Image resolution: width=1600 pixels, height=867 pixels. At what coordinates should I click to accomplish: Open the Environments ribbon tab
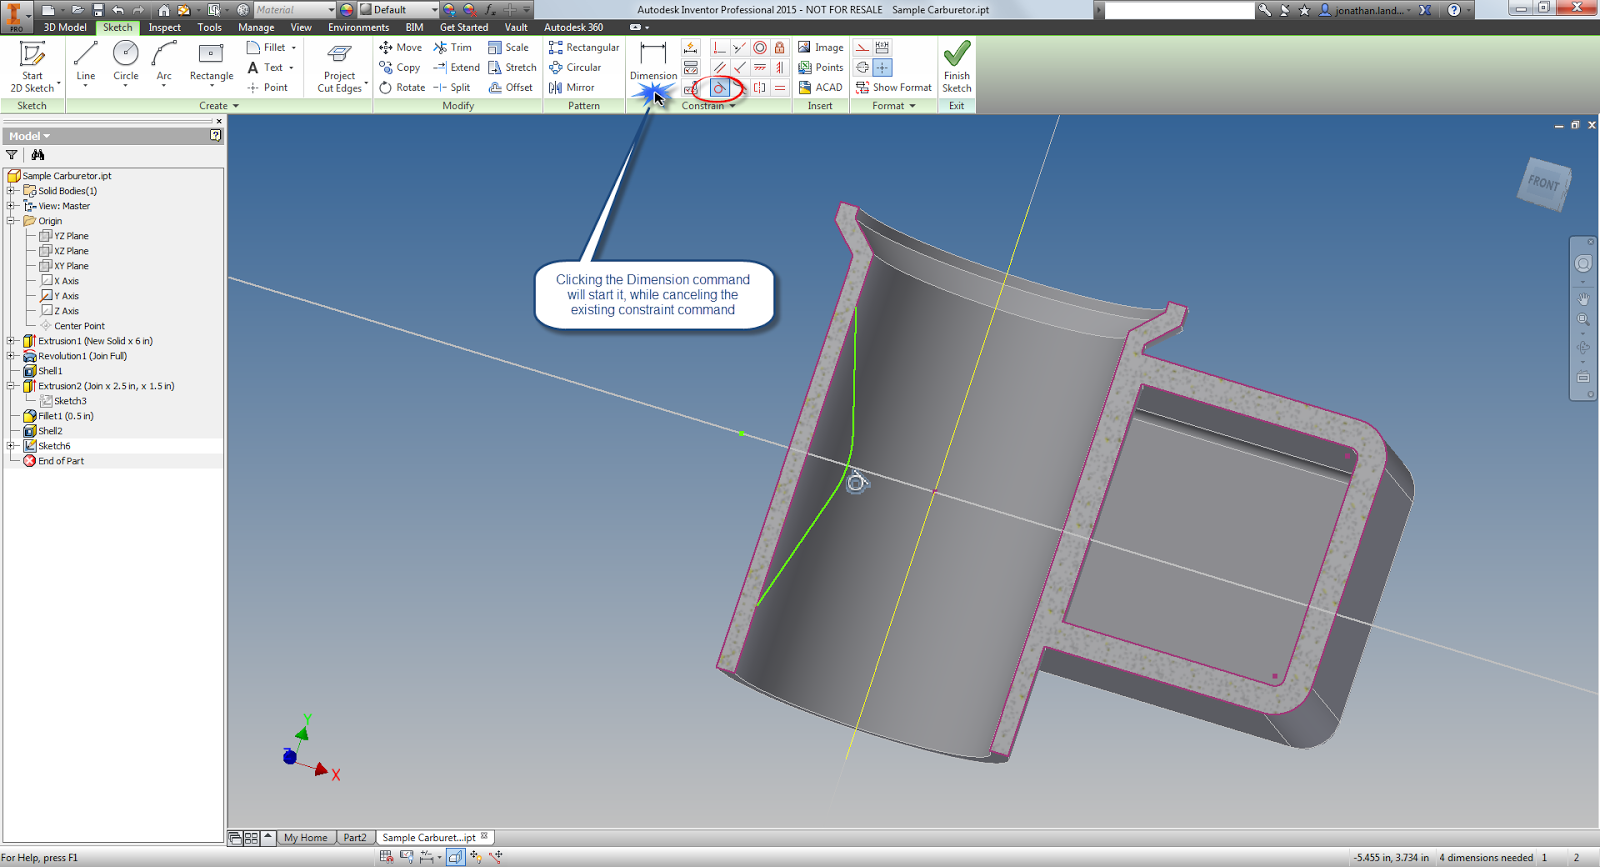point(358,28)
